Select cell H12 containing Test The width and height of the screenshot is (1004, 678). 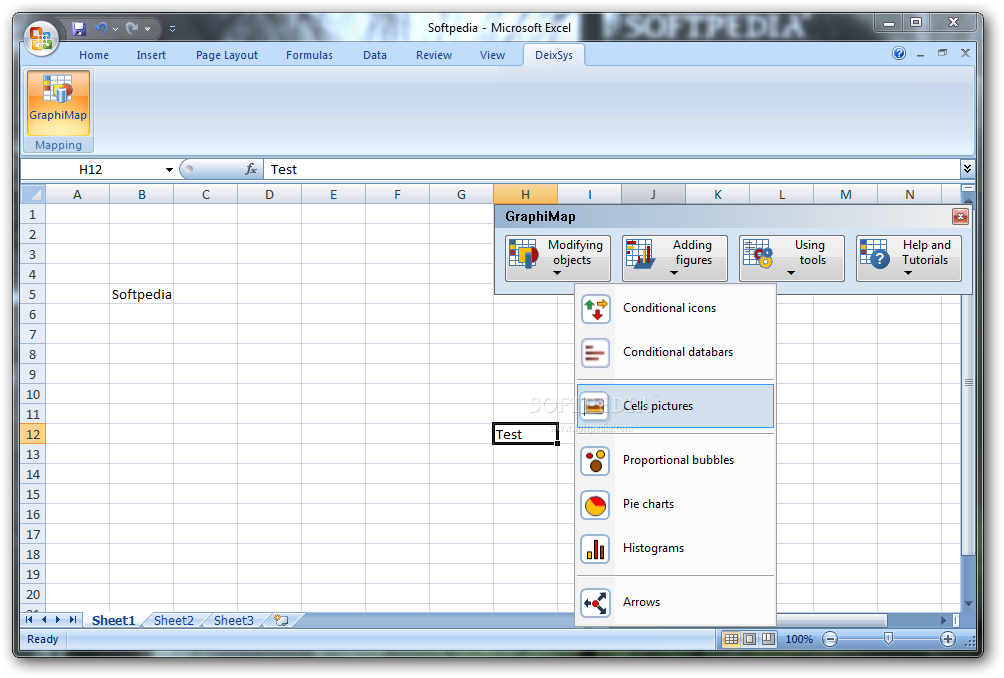(x=525, y=434)
